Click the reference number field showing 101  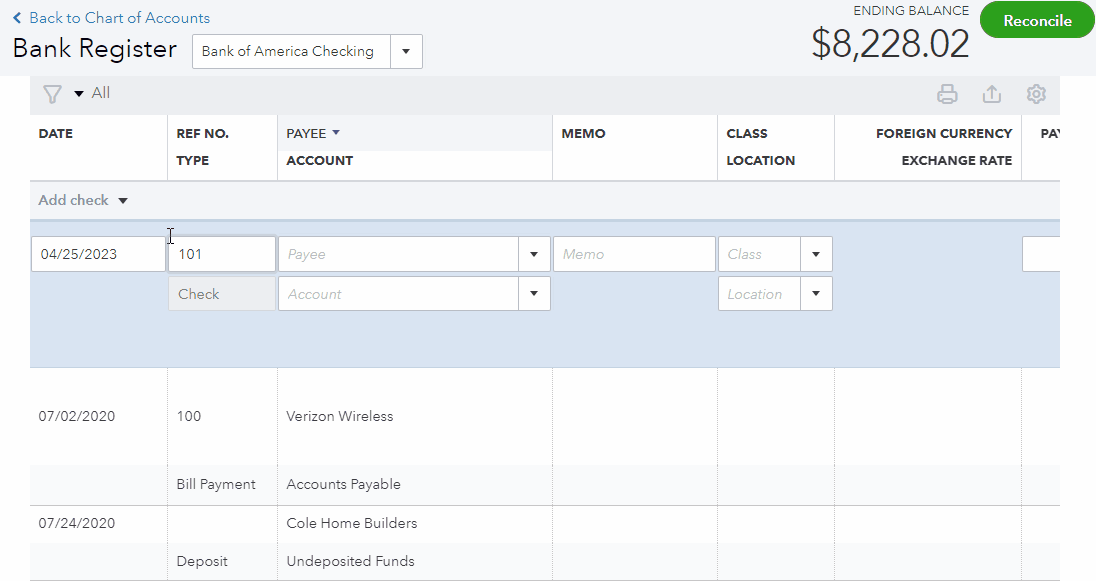click(x=221, y=253)
